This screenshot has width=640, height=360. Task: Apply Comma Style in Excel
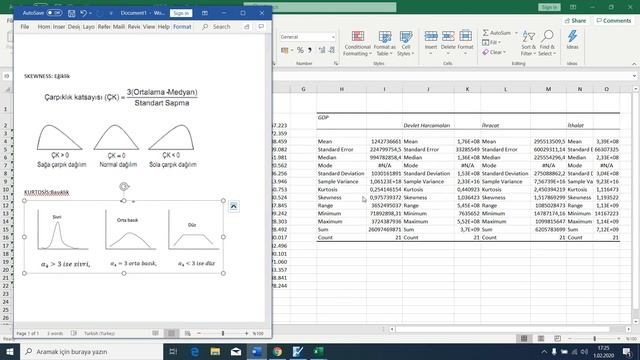[x=310, y=50]
